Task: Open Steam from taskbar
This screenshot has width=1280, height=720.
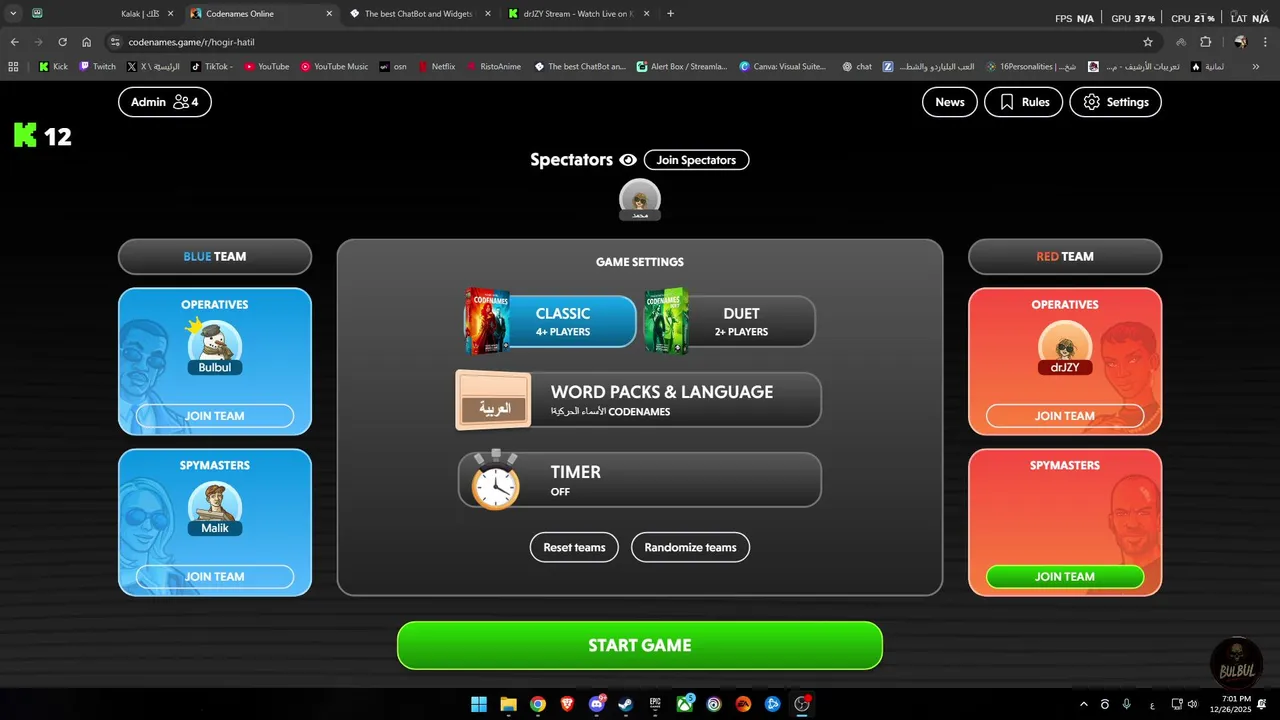Action: (626, 704)
